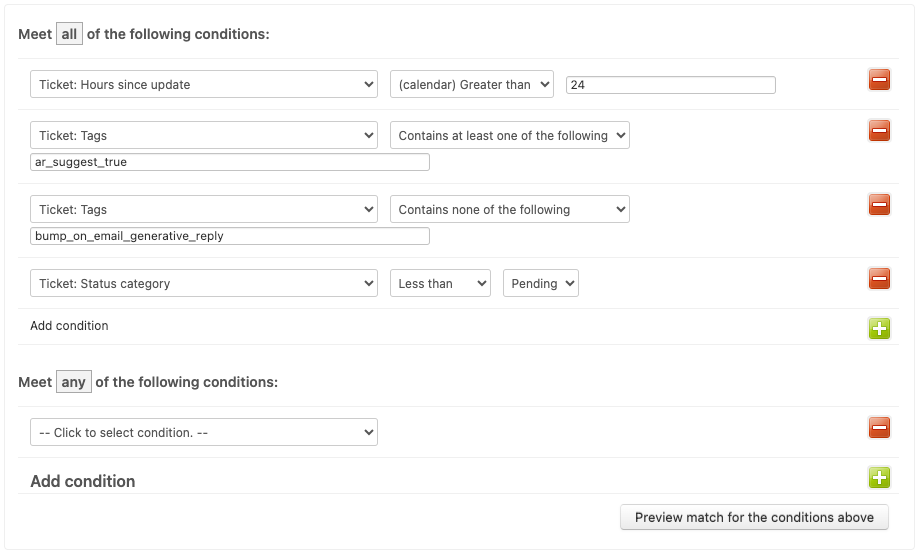Click the bump_on_email_generative_reply tag field
This screenshot has width=920, height=558.
point(230,236)
